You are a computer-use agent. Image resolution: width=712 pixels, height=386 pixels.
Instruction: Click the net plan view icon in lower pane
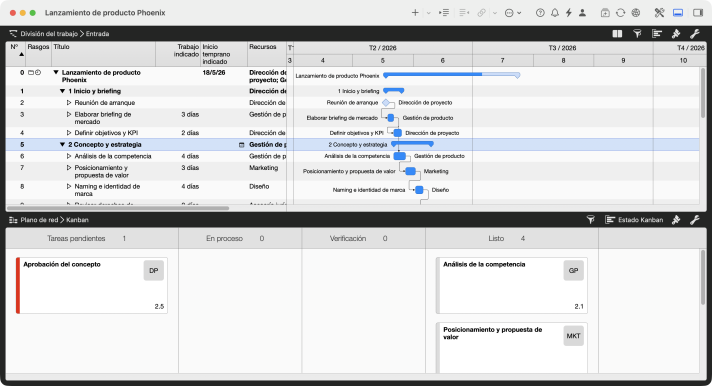tap(13, 220)
